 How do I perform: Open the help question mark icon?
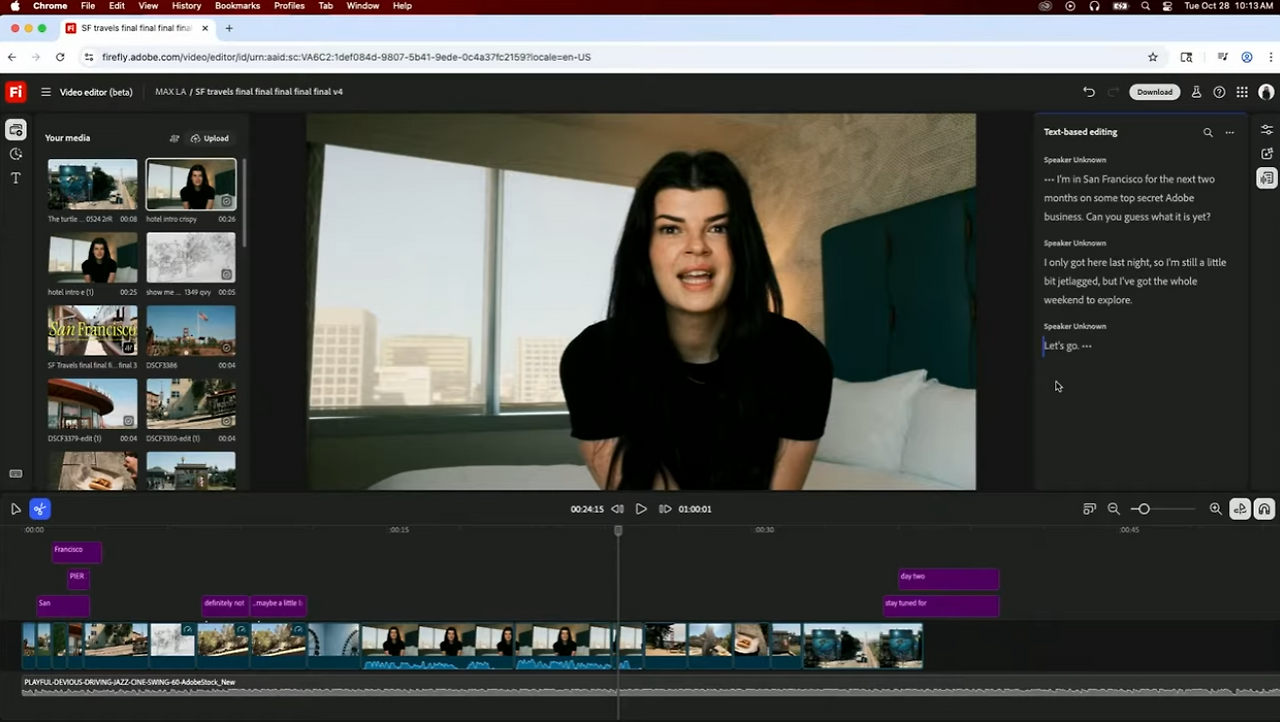[1219, 92]
